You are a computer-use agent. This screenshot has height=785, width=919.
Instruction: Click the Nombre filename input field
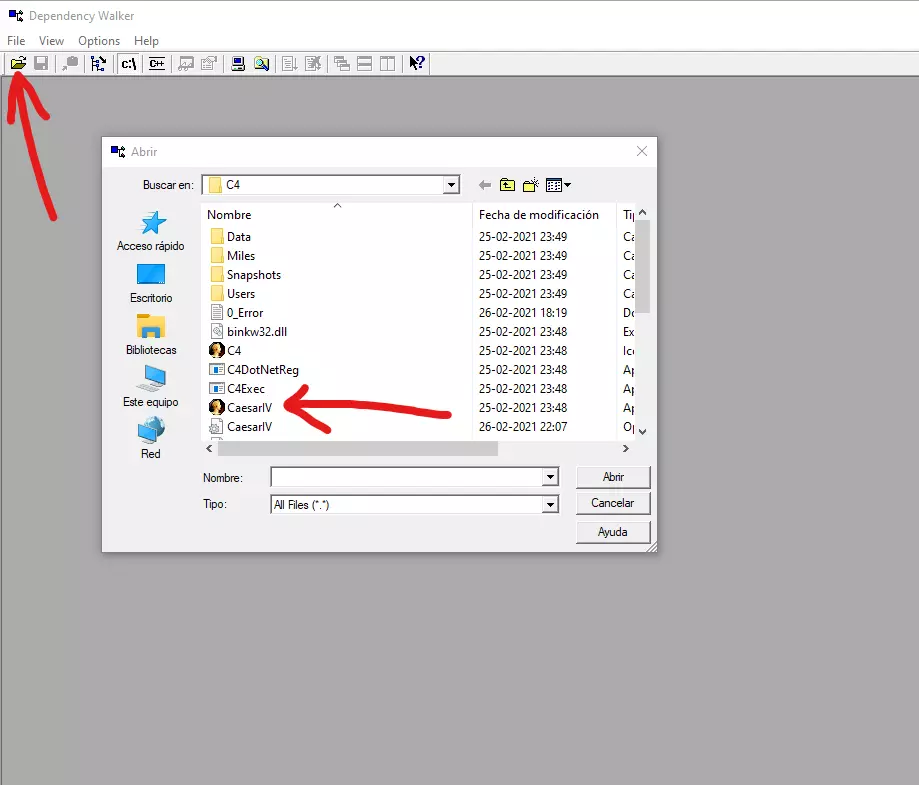407,477
